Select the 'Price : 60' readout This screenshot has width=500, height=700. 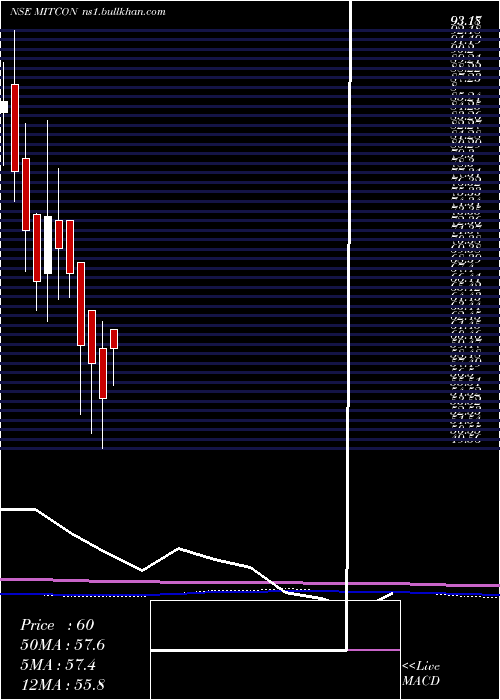57,625
